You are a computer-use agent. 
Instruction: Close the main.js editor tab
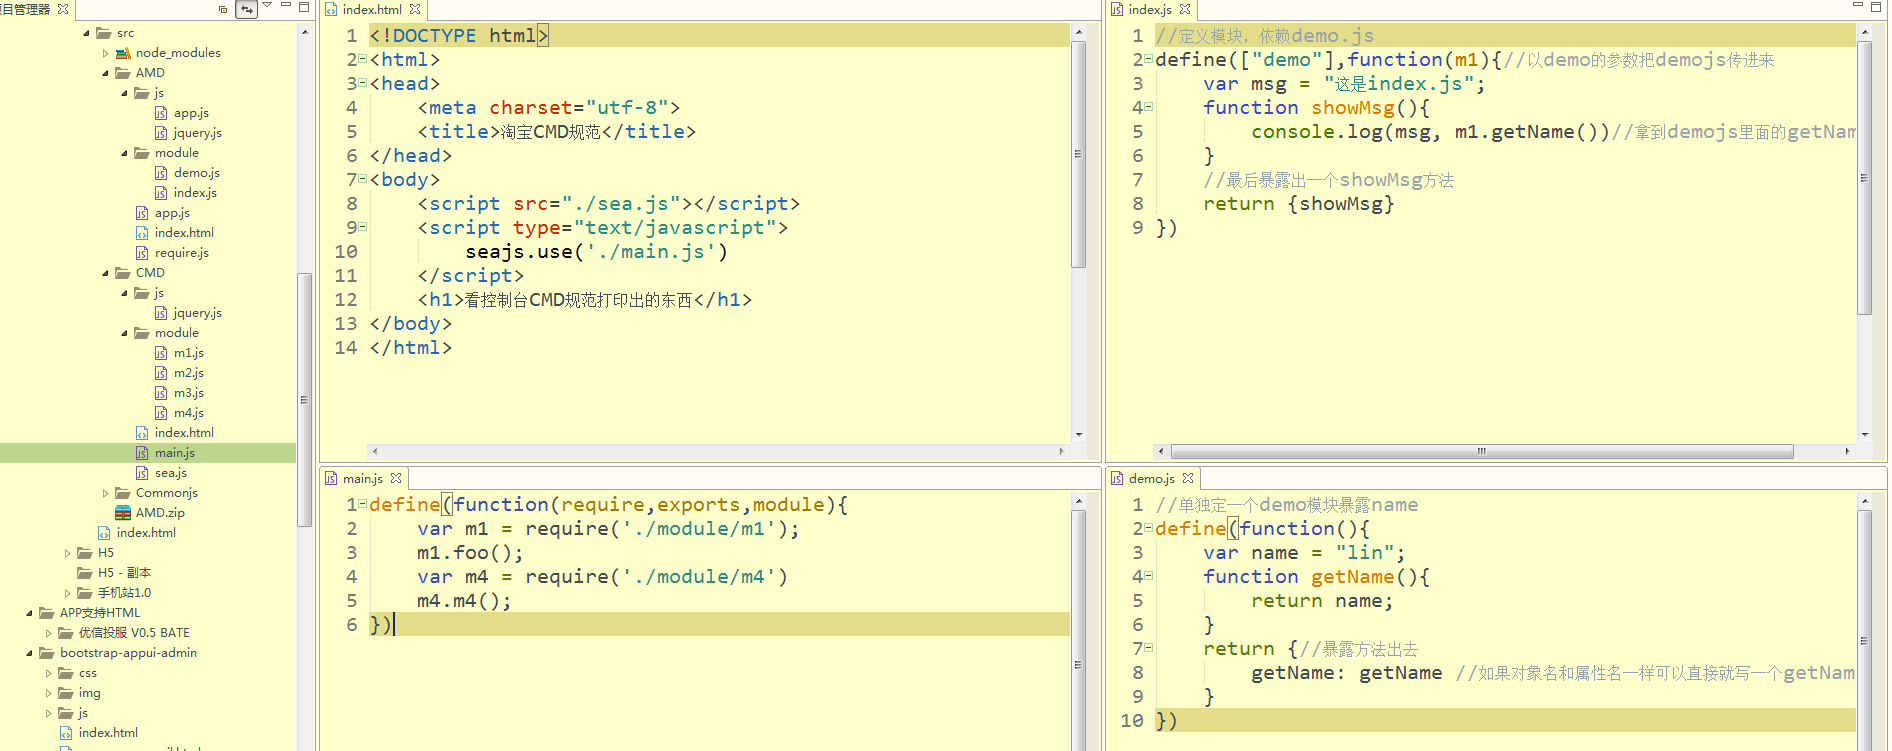(396, 479)
